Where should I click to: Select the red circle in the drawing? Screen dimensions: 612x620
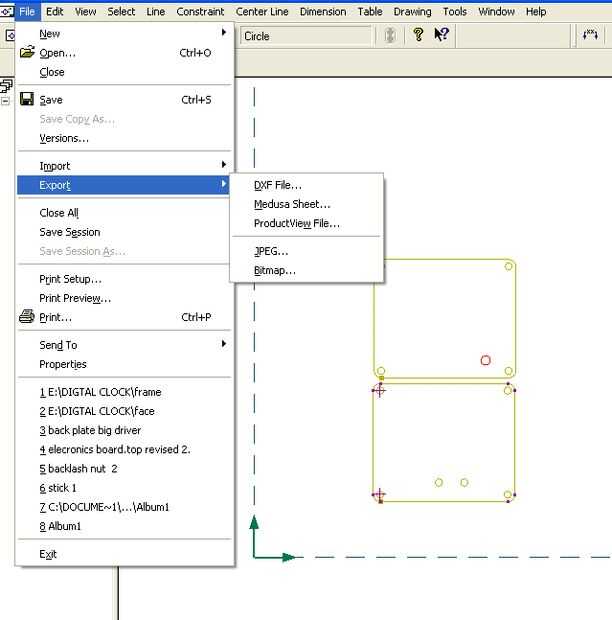coord(485,360)
